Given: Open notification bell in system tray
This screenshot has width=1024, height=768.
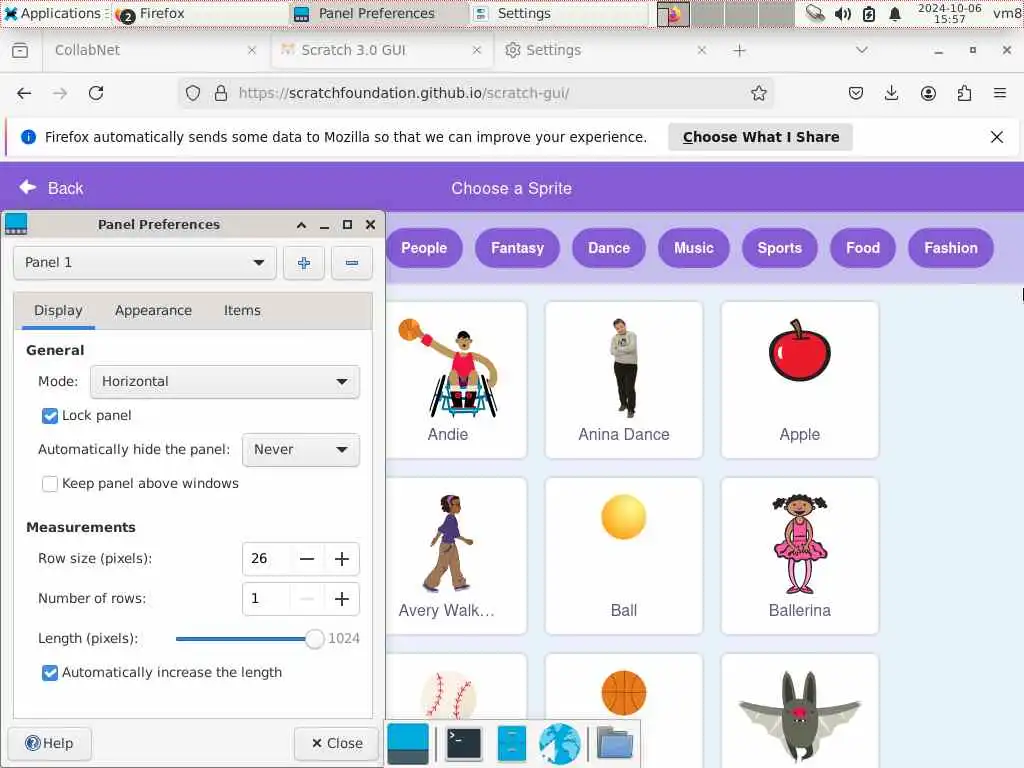Looking at the screenshot, I should pos(895,14).
